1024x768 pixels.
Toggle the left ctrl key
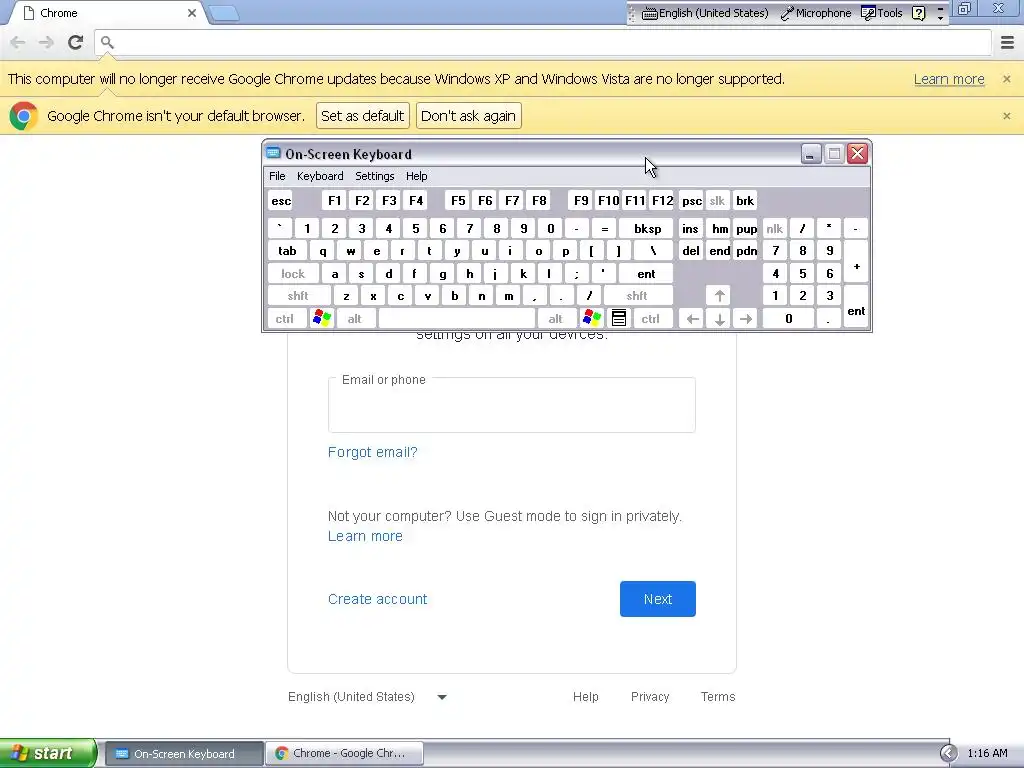tap(285, 319)
